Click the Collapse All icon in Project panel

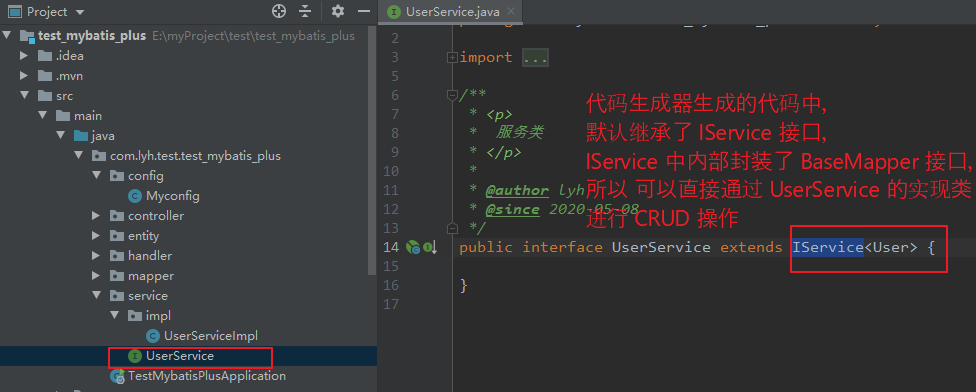pyautogui.click(x=305, y=11)
